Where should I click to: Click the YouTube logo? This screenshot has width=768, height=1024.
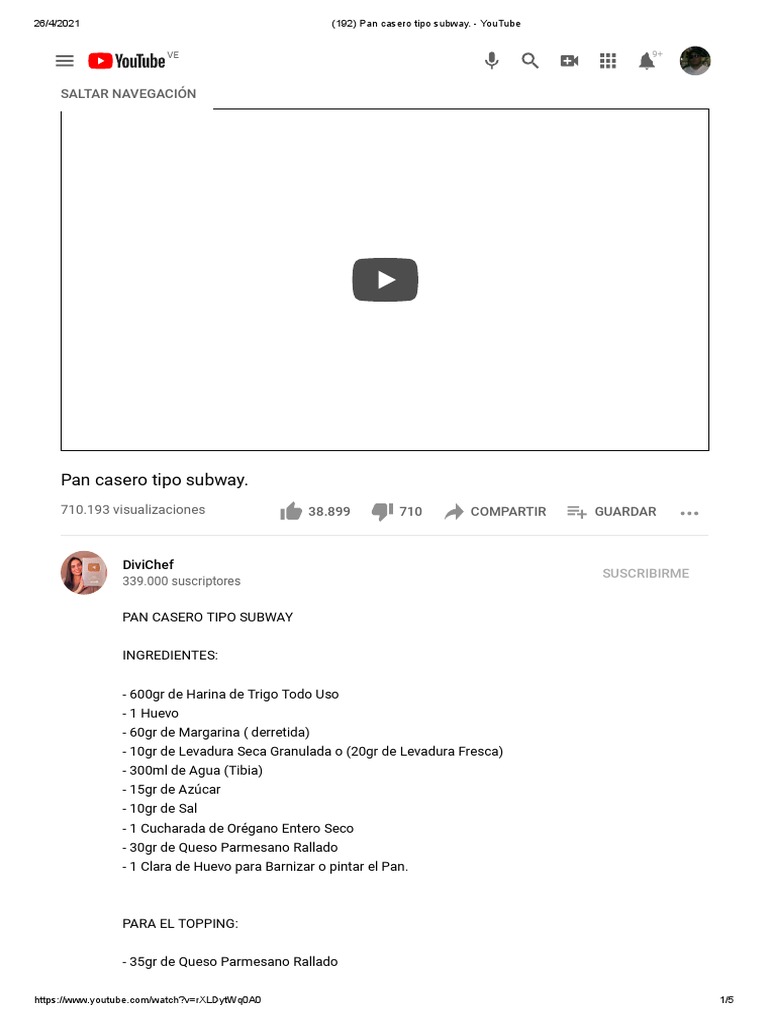pos(127,61)
